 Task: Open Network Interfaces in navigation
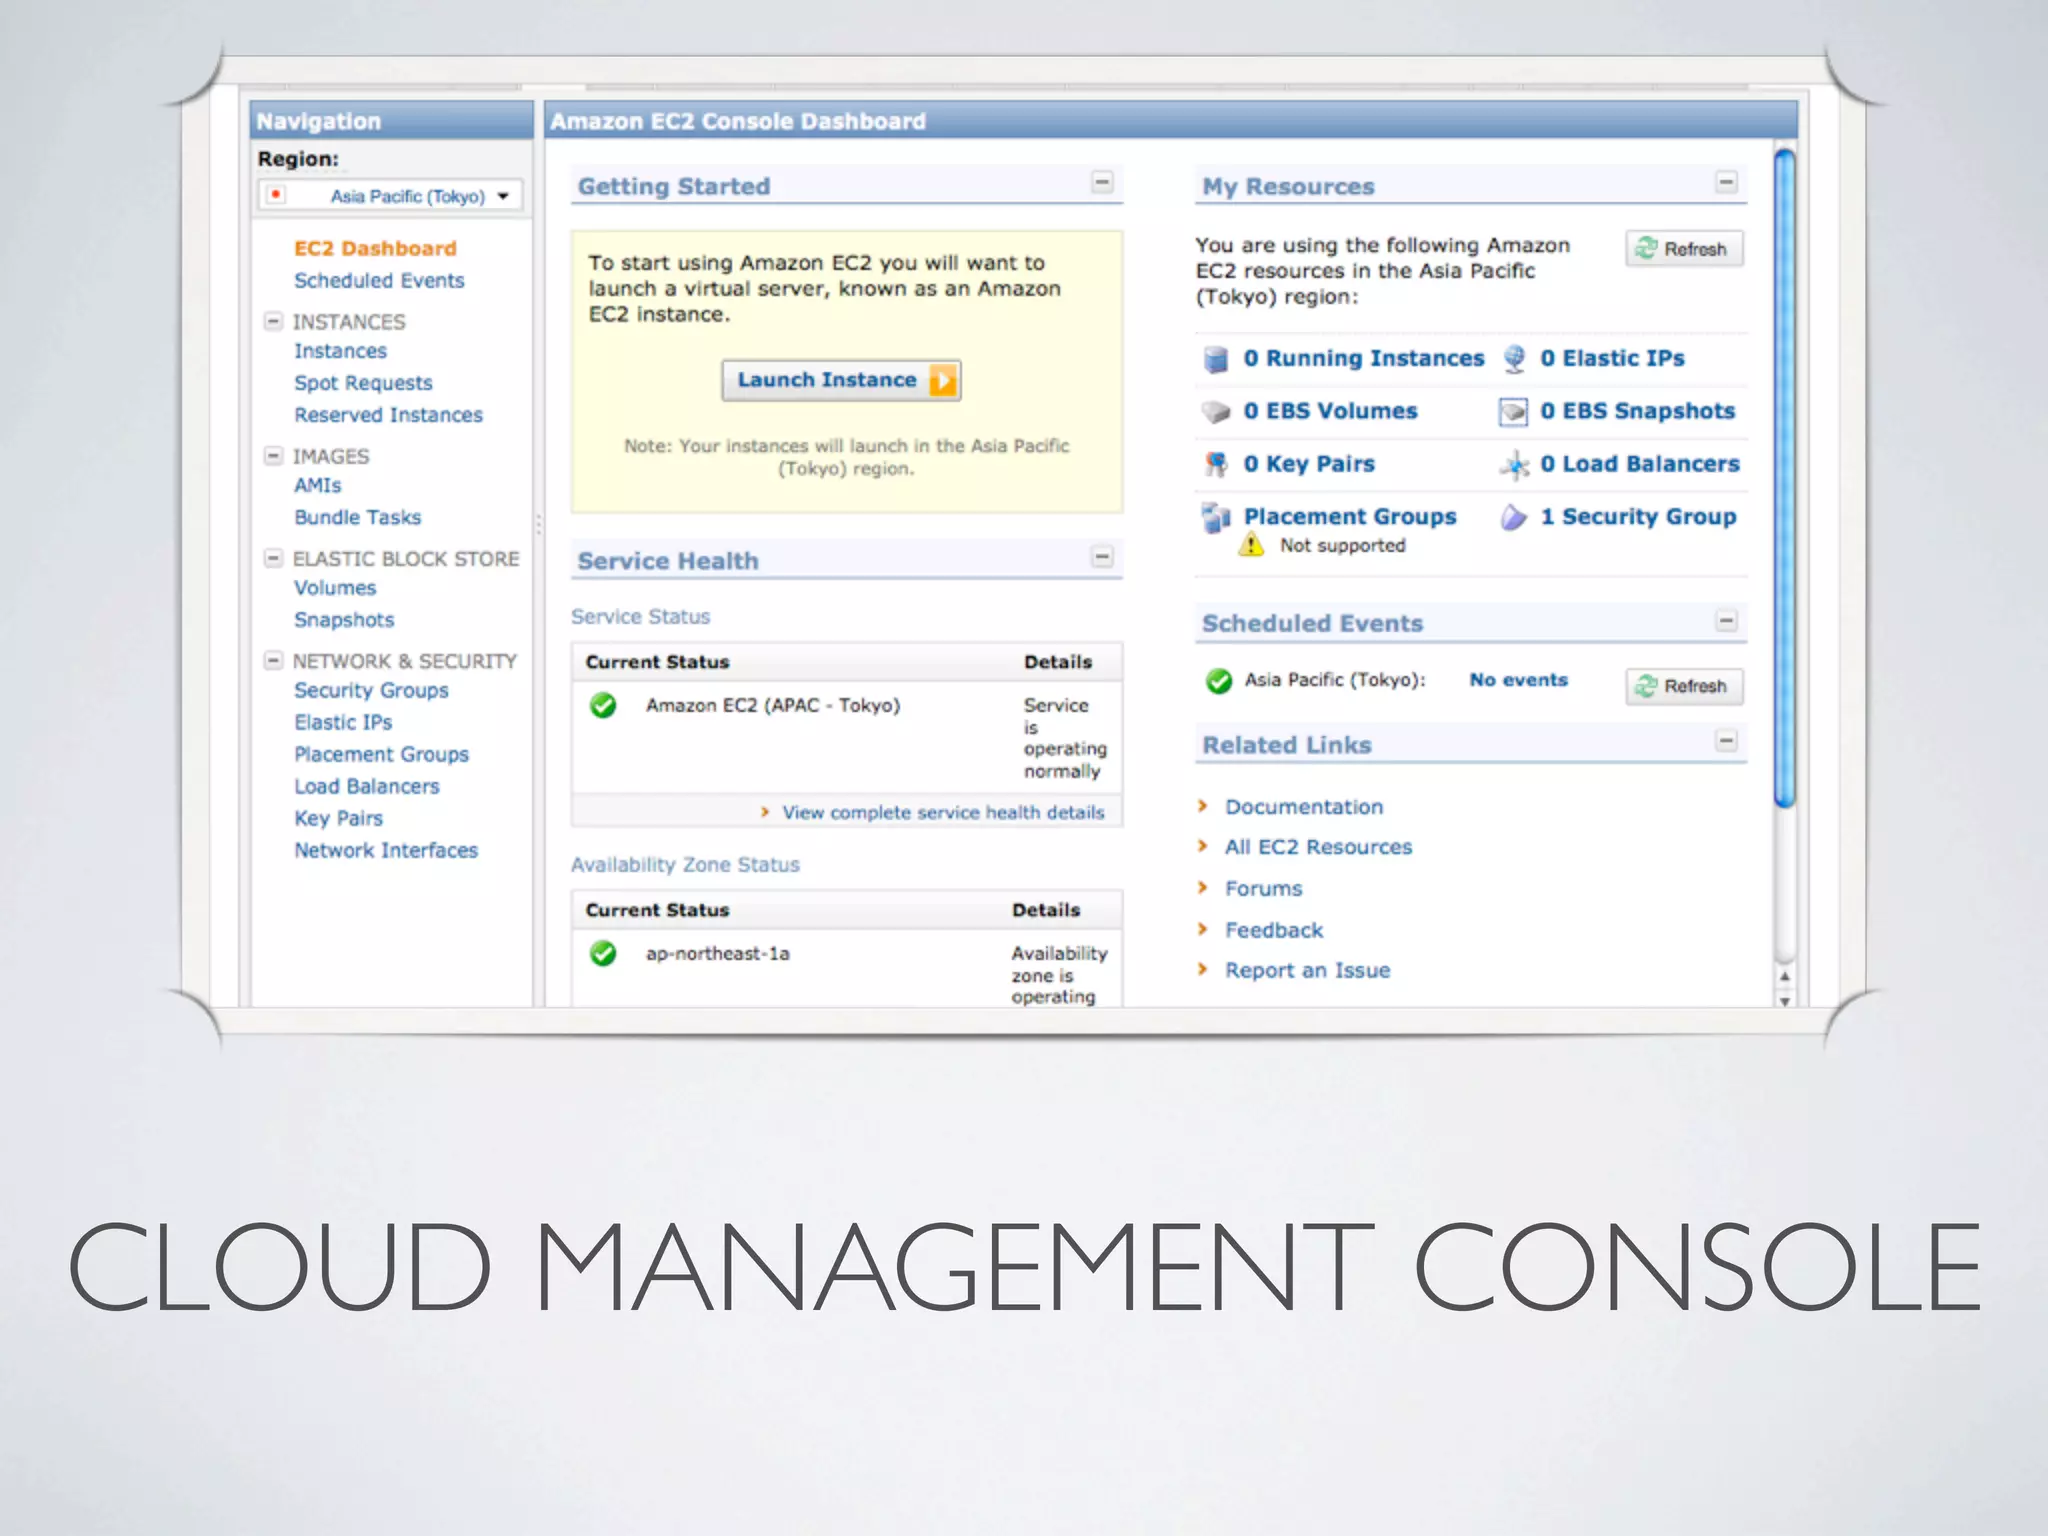[x=386, y=850]
